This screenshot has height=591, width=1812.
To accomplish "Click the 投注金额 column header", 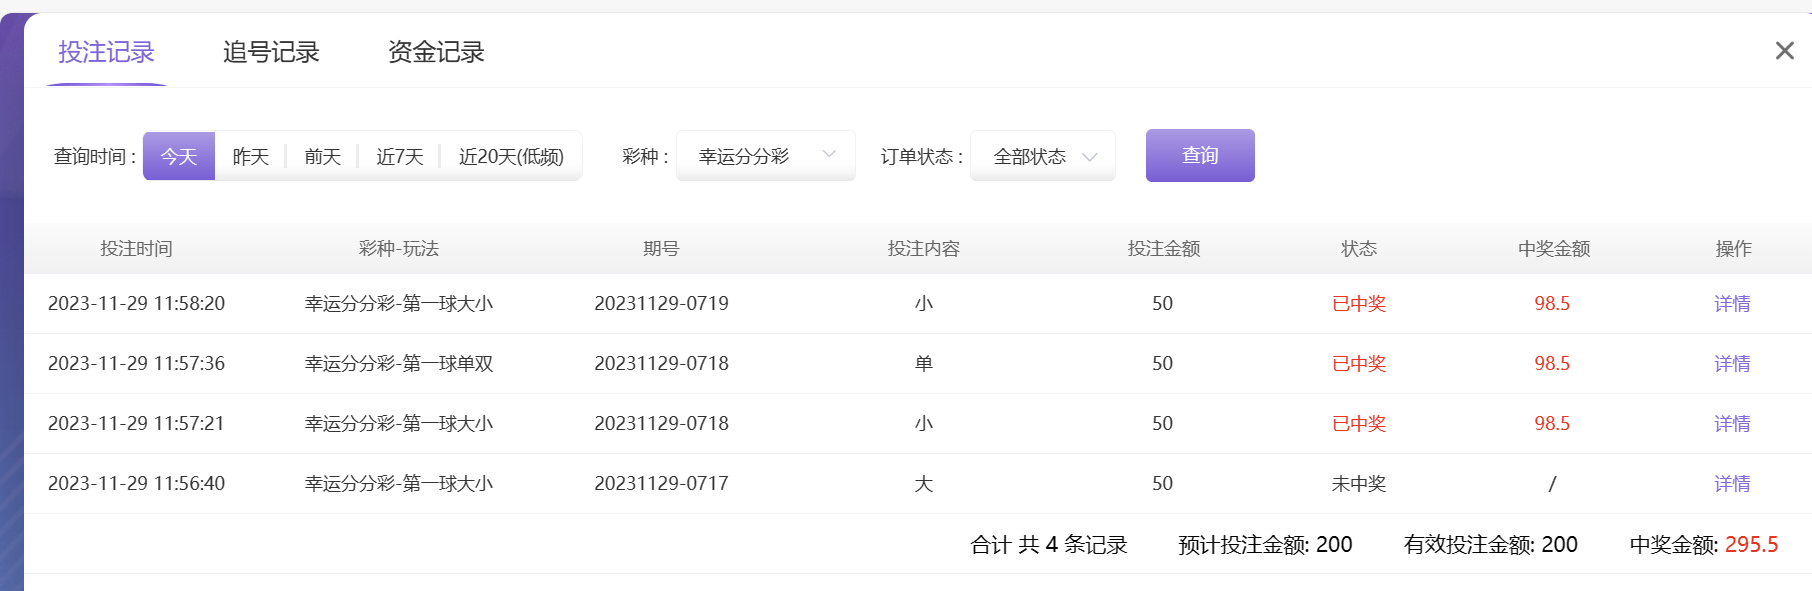I will coord(1163,249).
